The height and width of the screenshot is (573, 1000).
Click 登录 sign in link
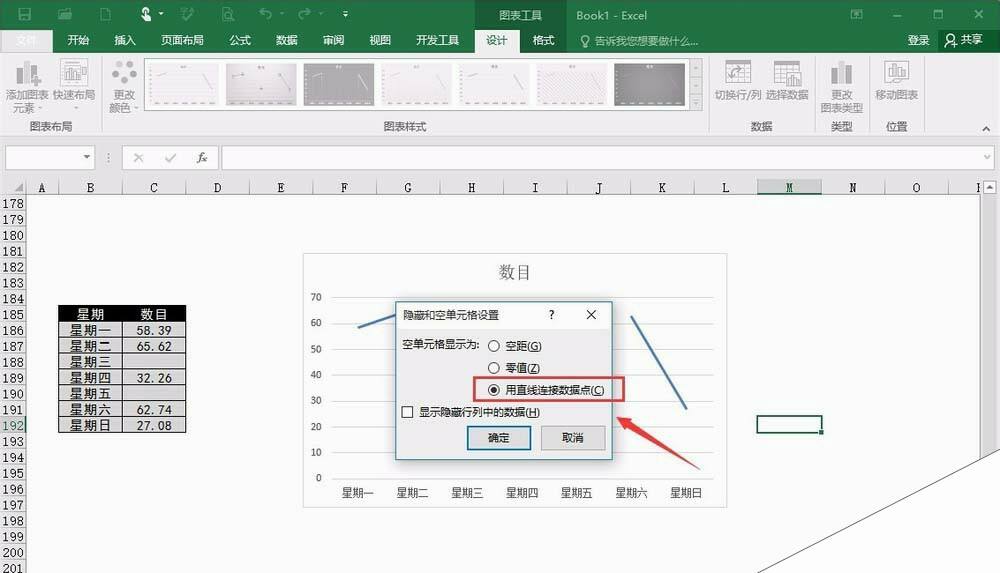[918, 40]
